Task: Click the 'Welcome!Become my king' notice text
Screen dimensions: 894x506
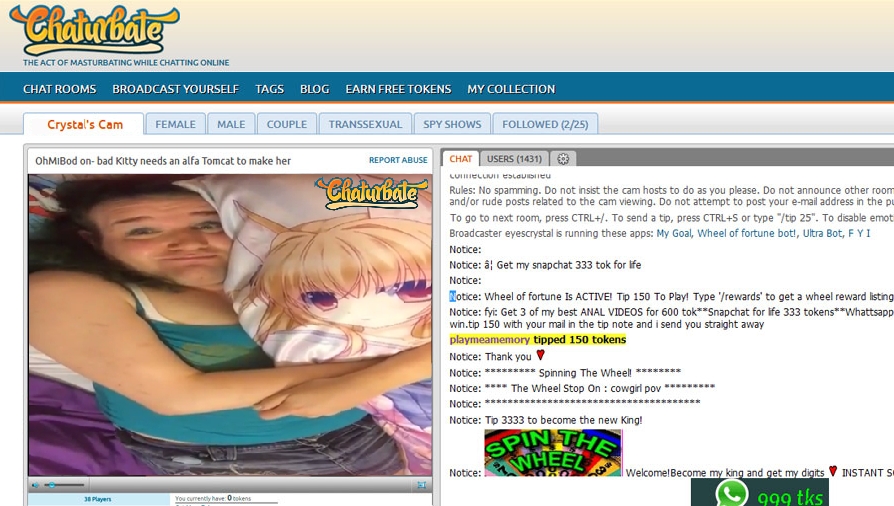Action: 725,473
